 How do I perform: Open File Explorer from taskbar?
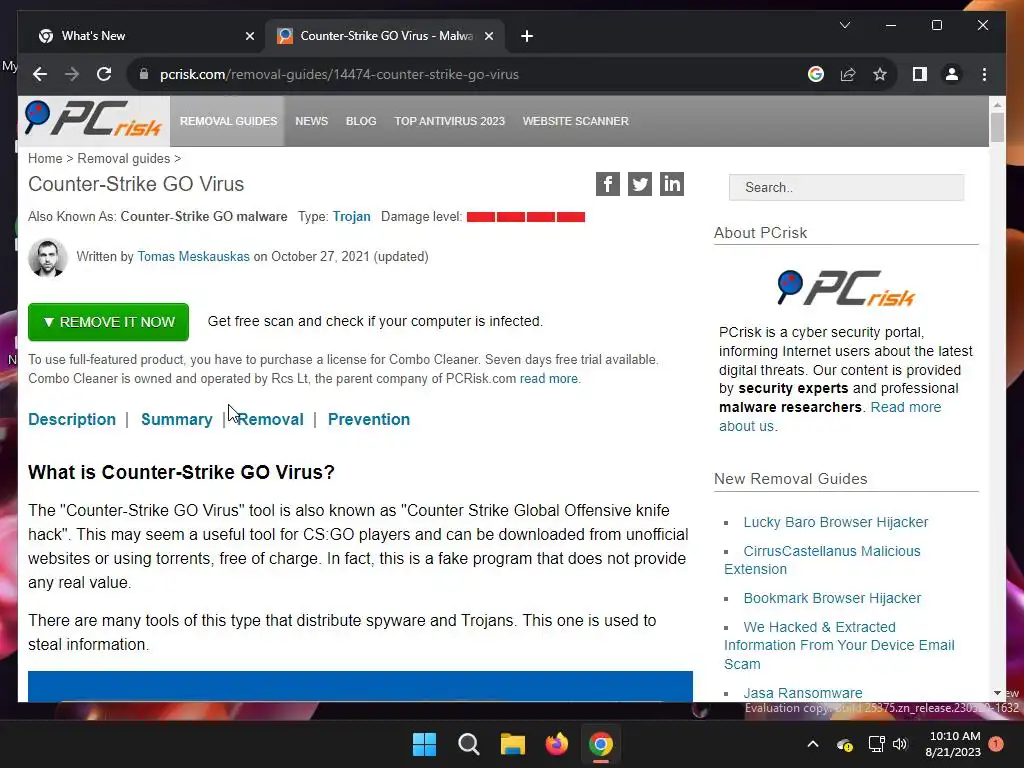(x=513, y=744)
